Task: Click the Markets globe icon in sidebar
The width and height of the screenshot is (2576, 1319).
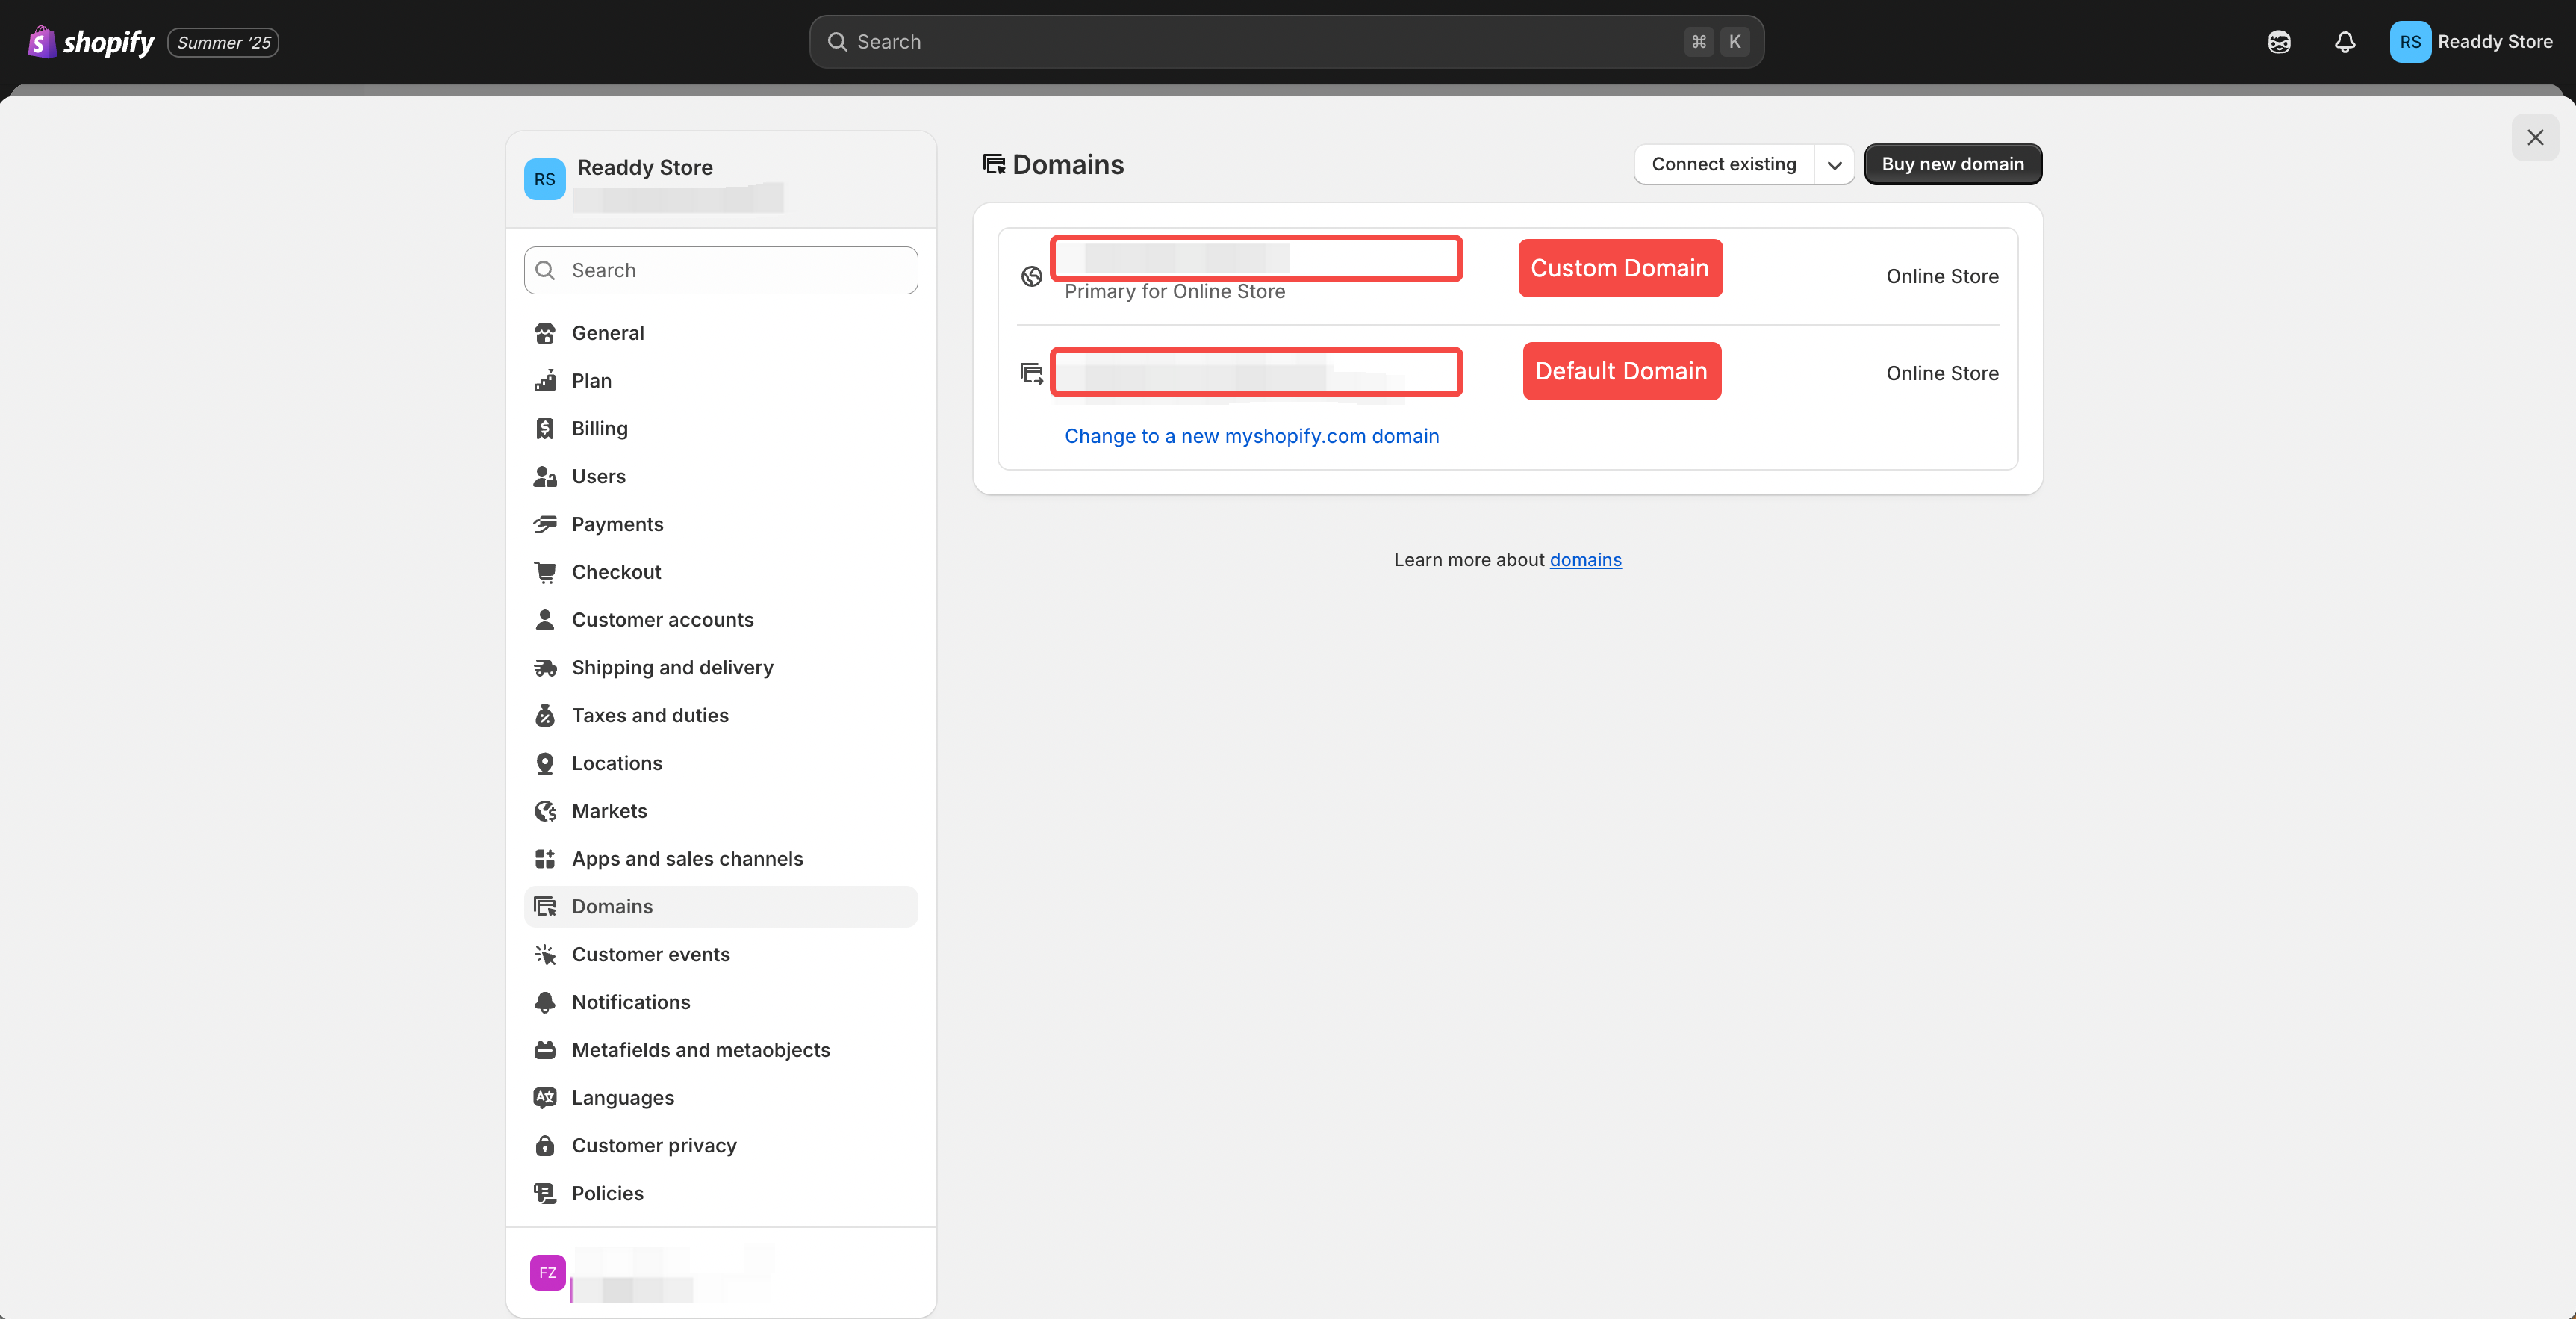Action: [545, 811]
